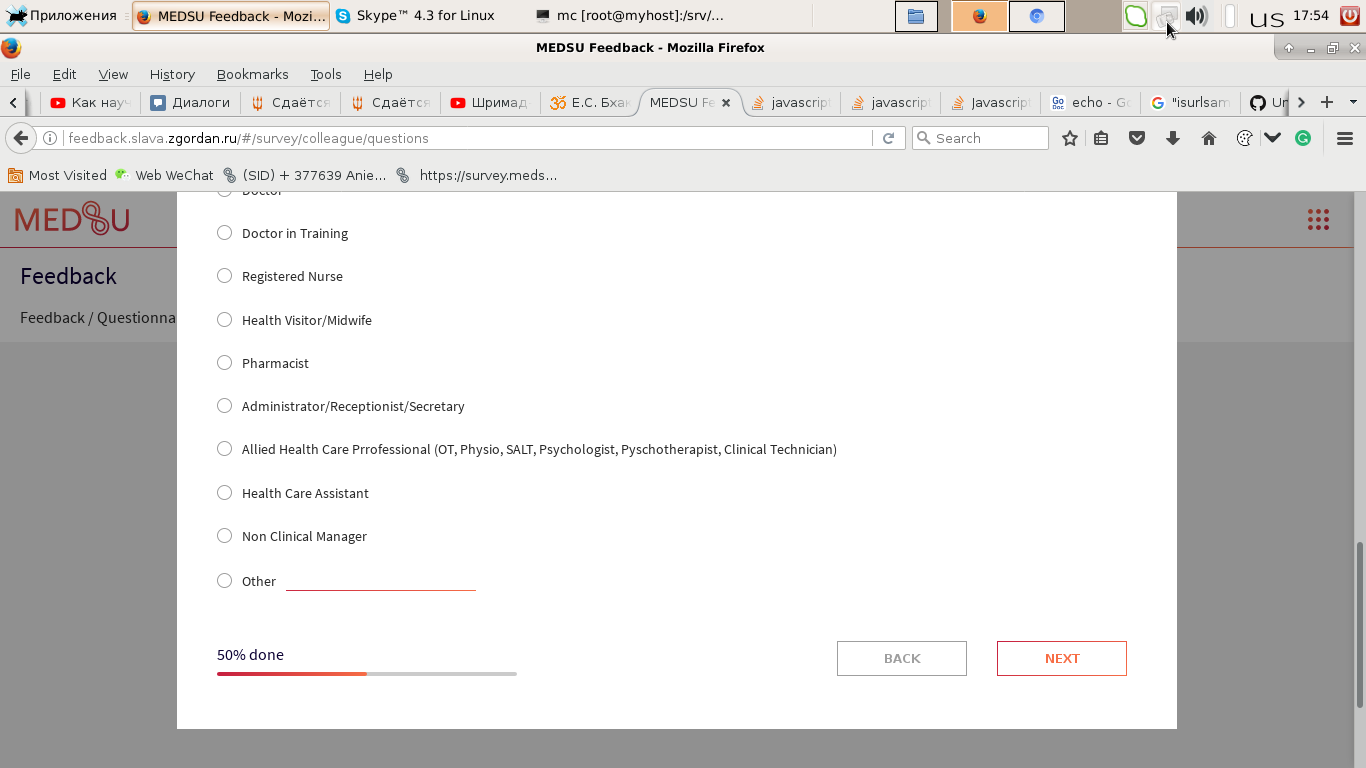Open the Help menu
Image resolution: width=1366 pixels, height=768 pixels.
pos(378,74)
